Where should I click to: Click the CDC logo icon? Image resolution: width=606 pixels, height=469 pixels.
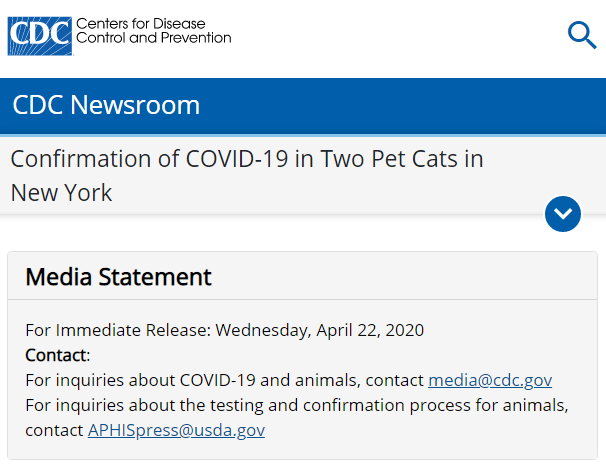(39, 35)
